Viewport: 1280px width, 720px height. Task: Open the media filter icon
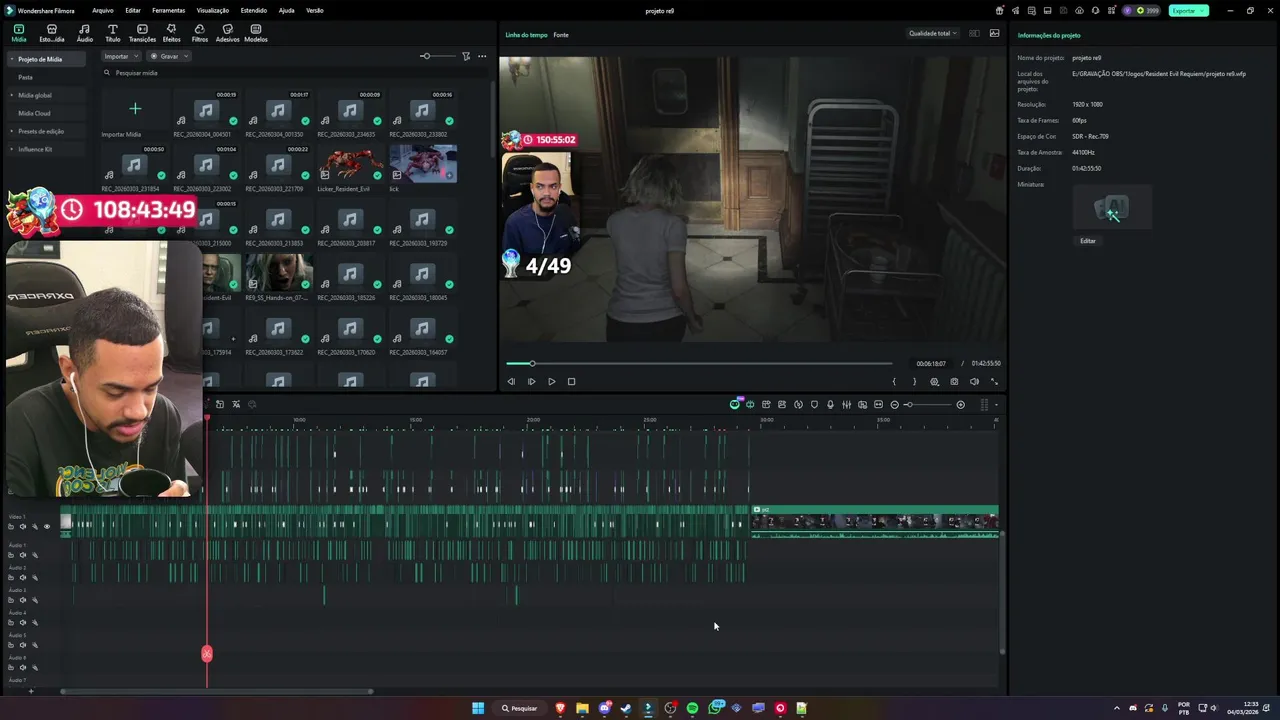coord(466,56)
